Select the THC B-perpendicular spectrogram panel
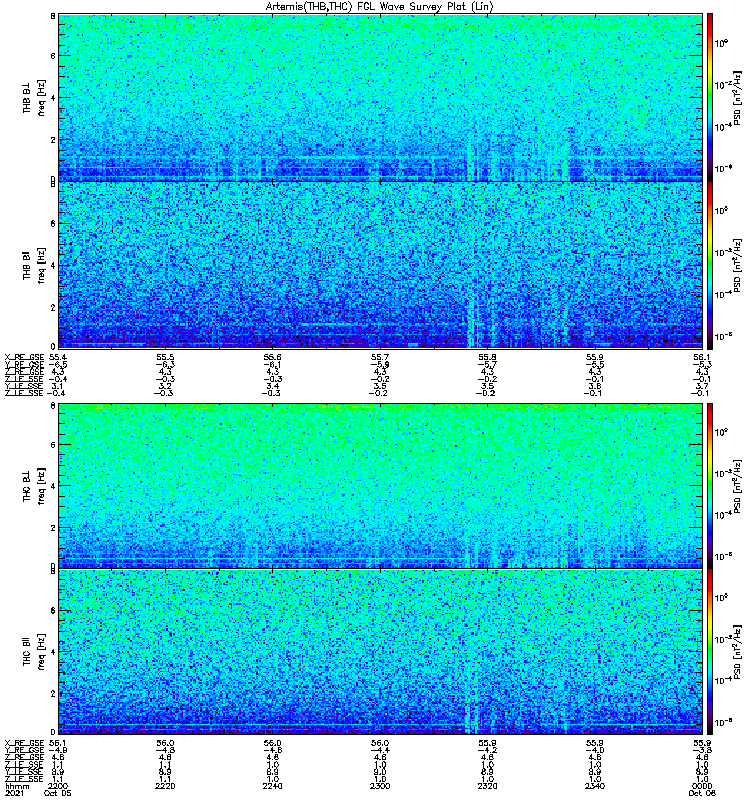Image resolution: width=750 pixels, height=800 pixels. [x=380, y=485]
